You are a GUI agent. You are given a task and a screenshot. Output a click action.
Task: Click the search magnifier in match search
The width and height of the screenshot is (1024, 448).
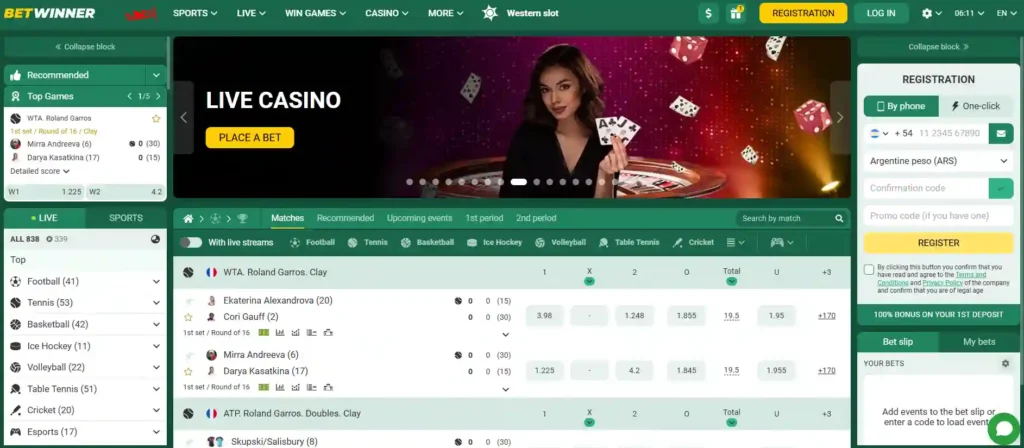(x=839, y=218)
